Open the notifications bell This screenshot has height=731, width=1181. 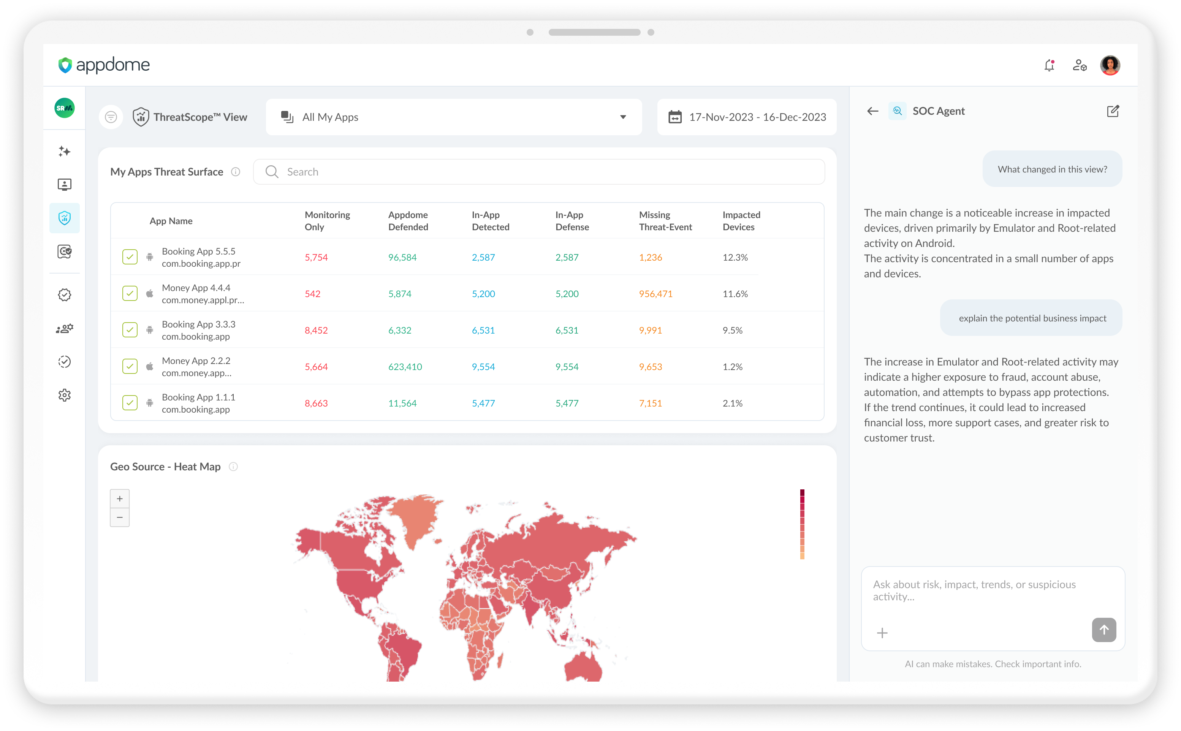point(1049,65)
